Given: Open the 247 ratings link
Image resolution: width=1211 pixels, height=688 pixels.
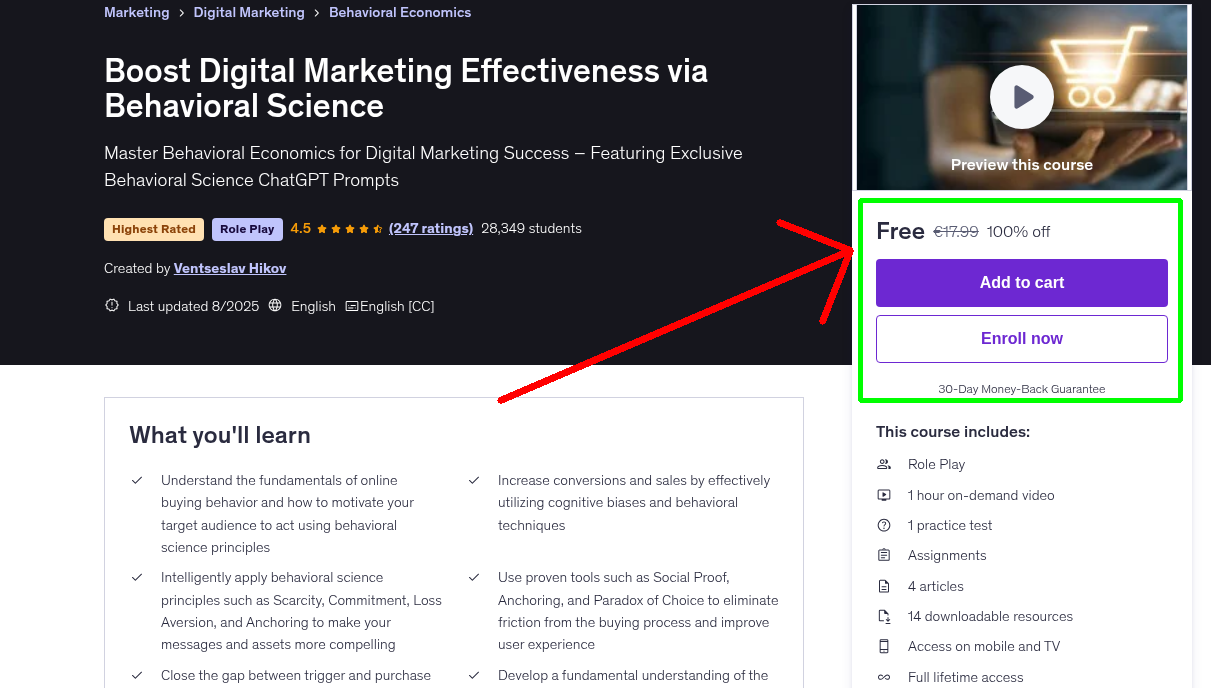Looking at the screenshot, I should [431, 228].
